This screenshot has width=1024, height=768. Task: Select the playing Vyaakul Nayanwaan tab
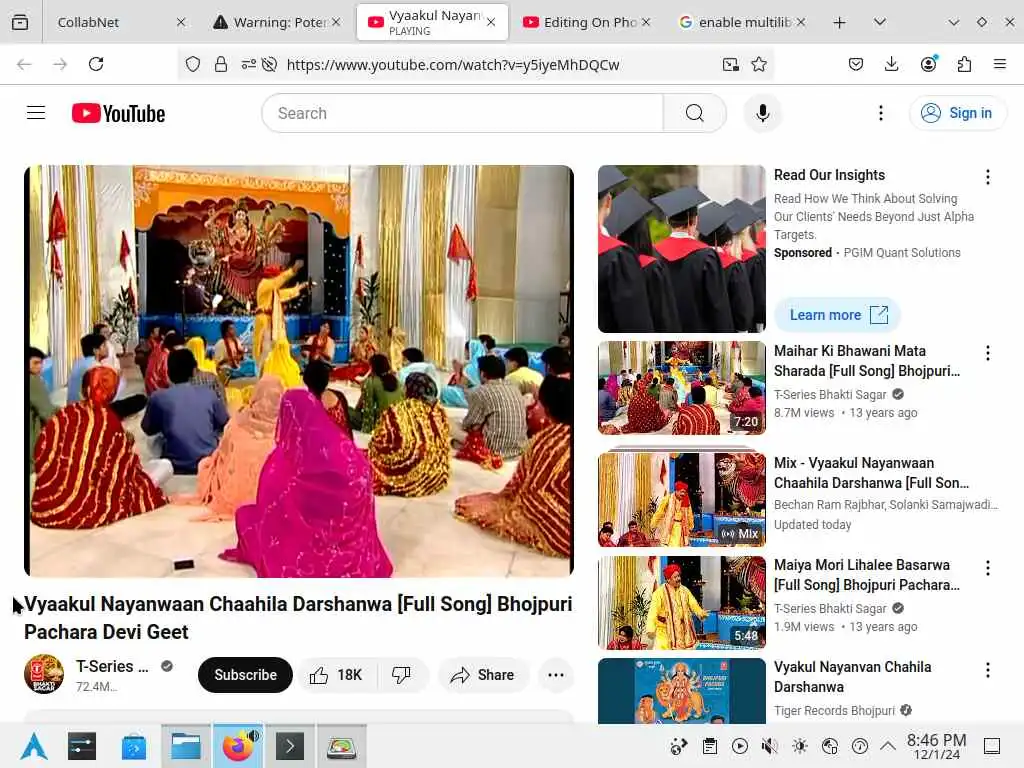click(432, 22)
